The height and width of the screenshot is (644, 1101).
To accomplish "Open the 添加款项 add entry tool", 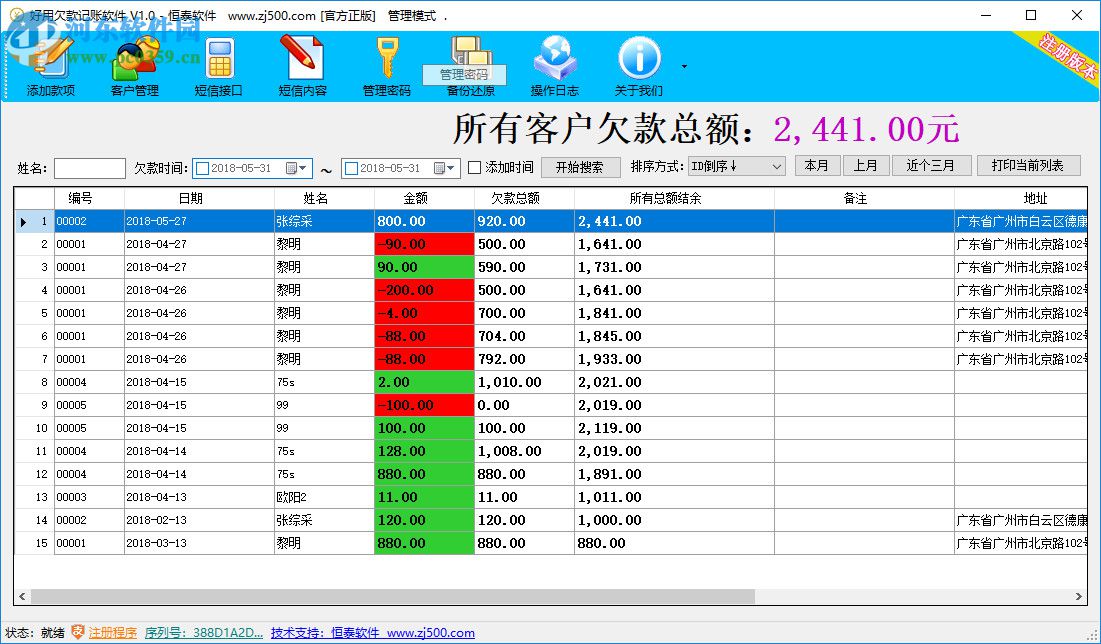I will 51,66.
